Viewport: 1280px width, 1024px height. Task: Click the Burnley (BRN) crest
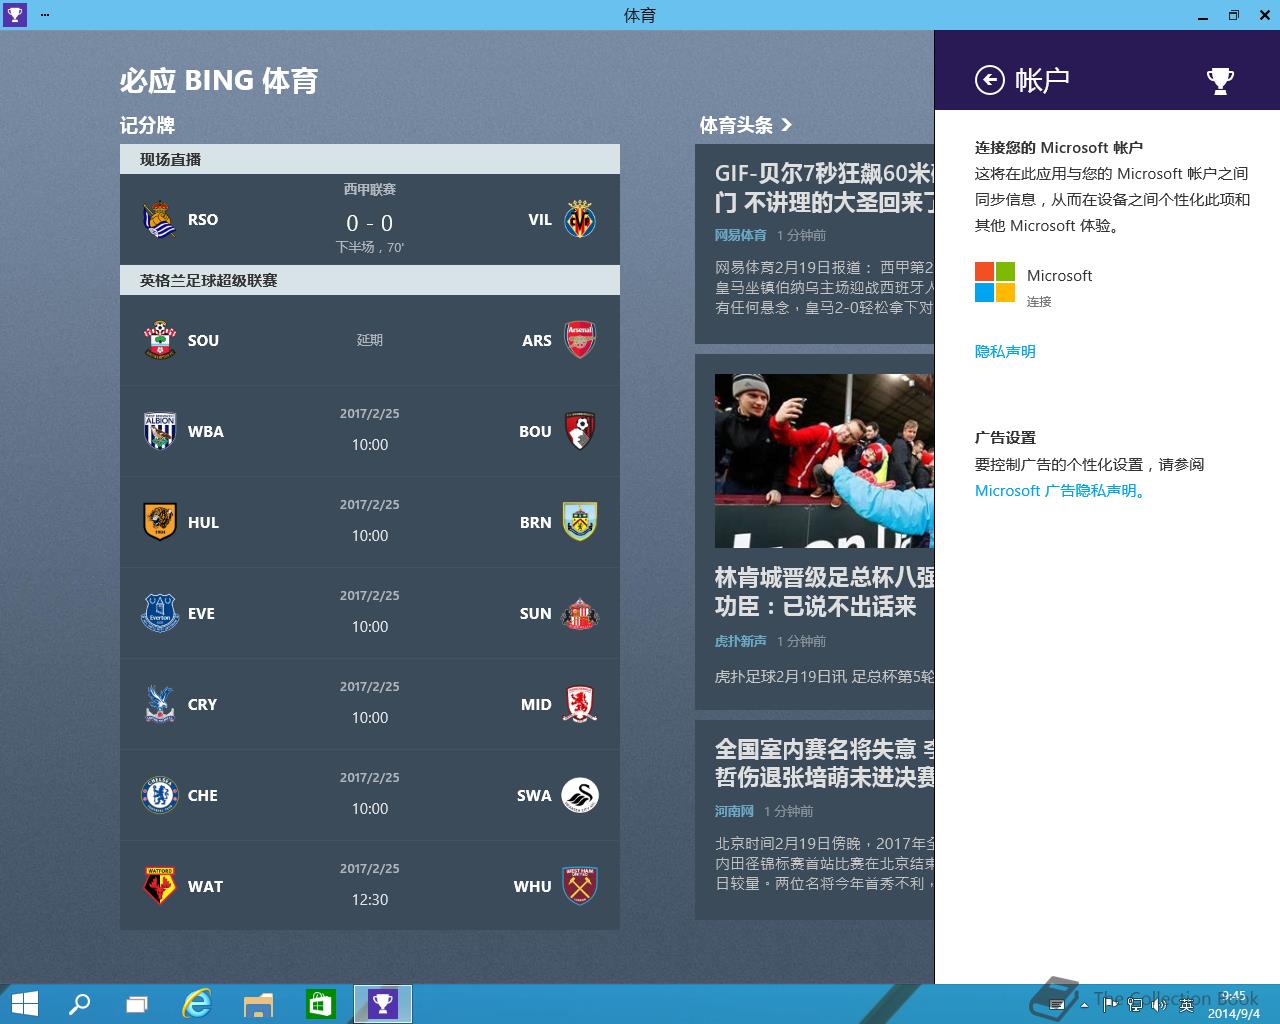[580, 522]
